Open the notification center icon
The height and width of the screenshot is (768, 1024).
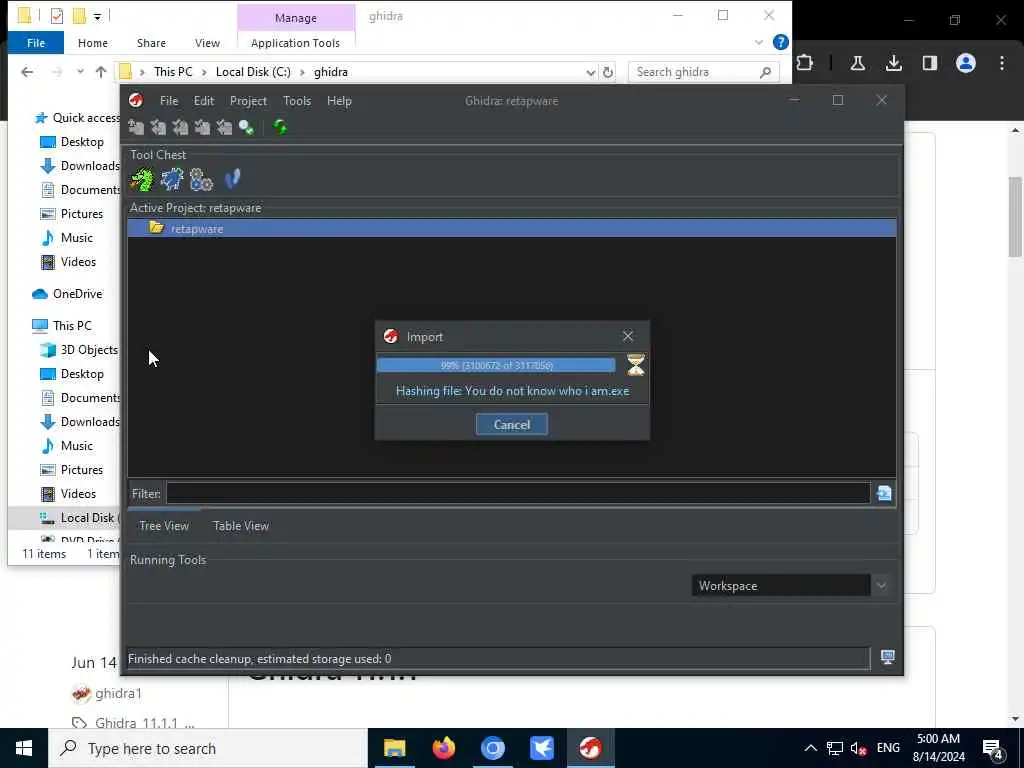[x=993, y=748]
